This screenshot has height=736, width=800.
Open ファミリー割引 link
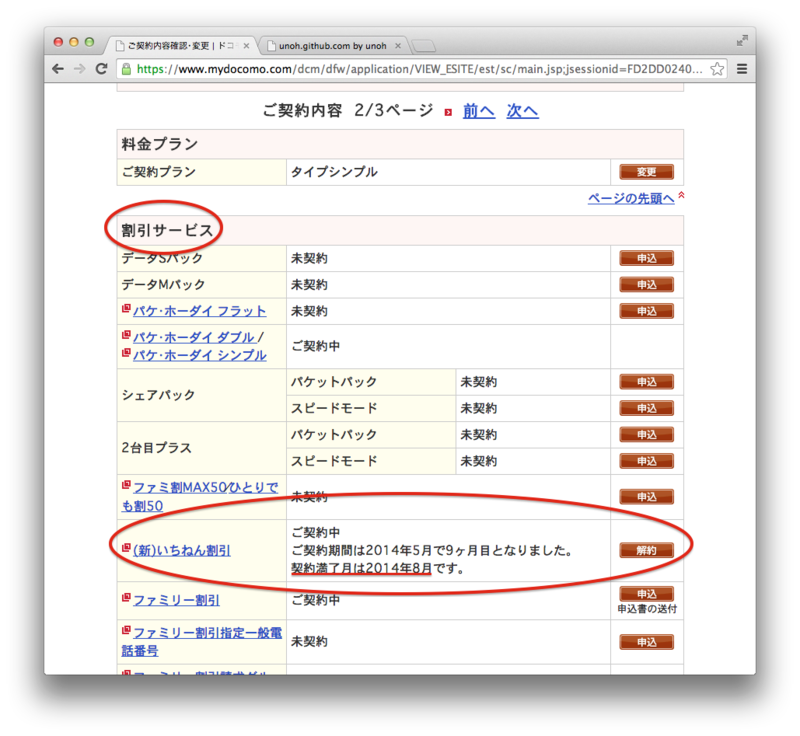point(176,600)
